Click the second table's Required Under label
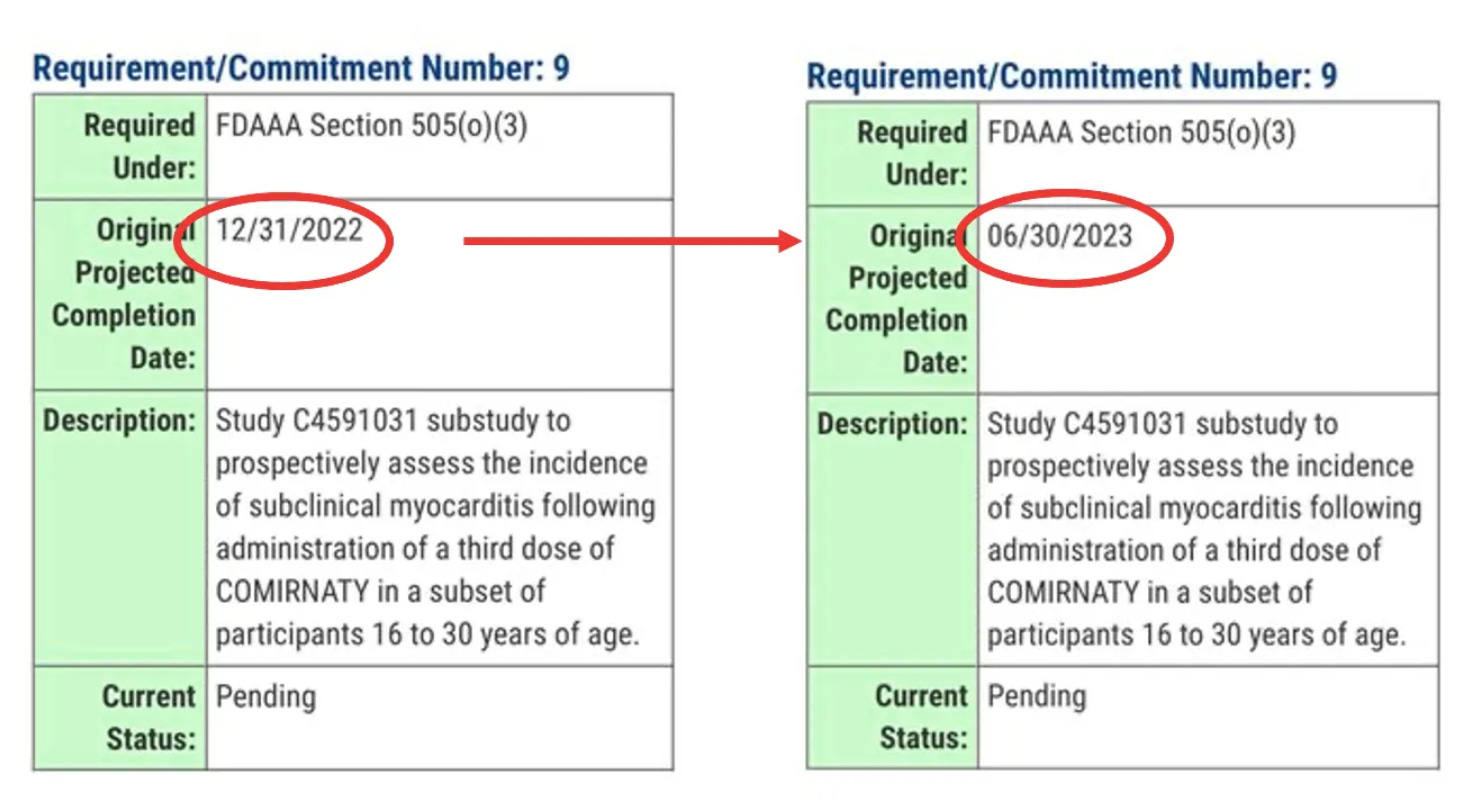Screen dimensions: 1464x810 [x=911, y=153]
